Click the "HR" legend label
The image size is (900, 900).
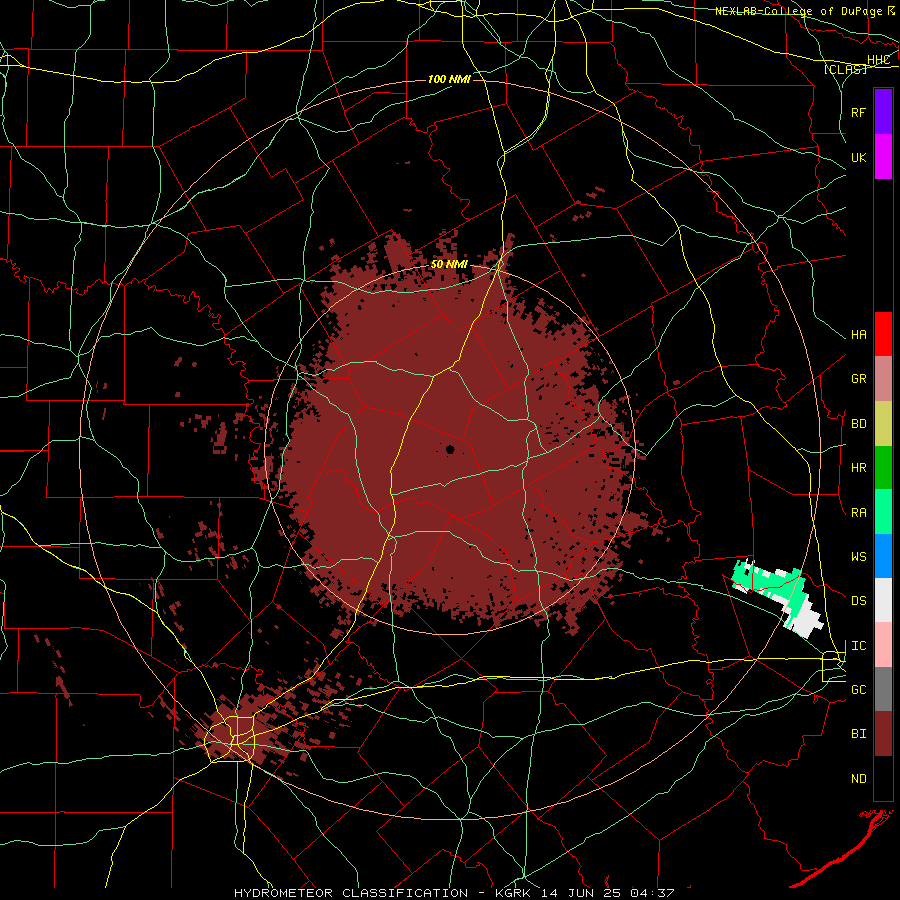(x=858, y=468)
